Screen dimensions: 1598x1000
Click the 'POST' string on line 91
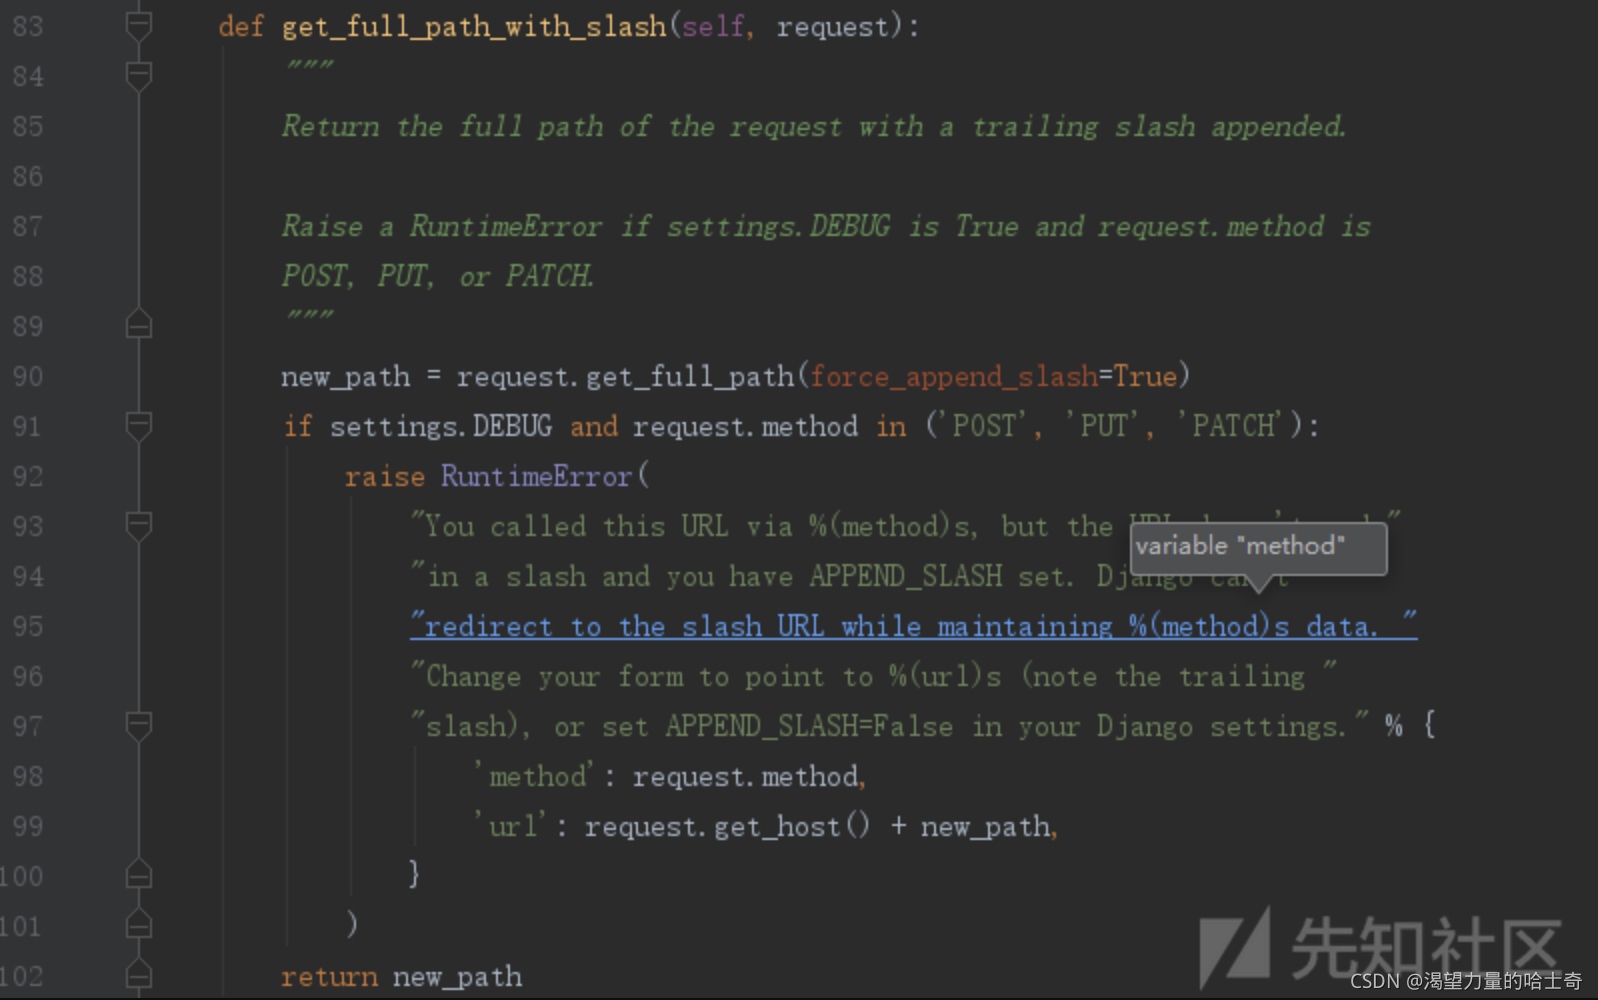[983, 426]
